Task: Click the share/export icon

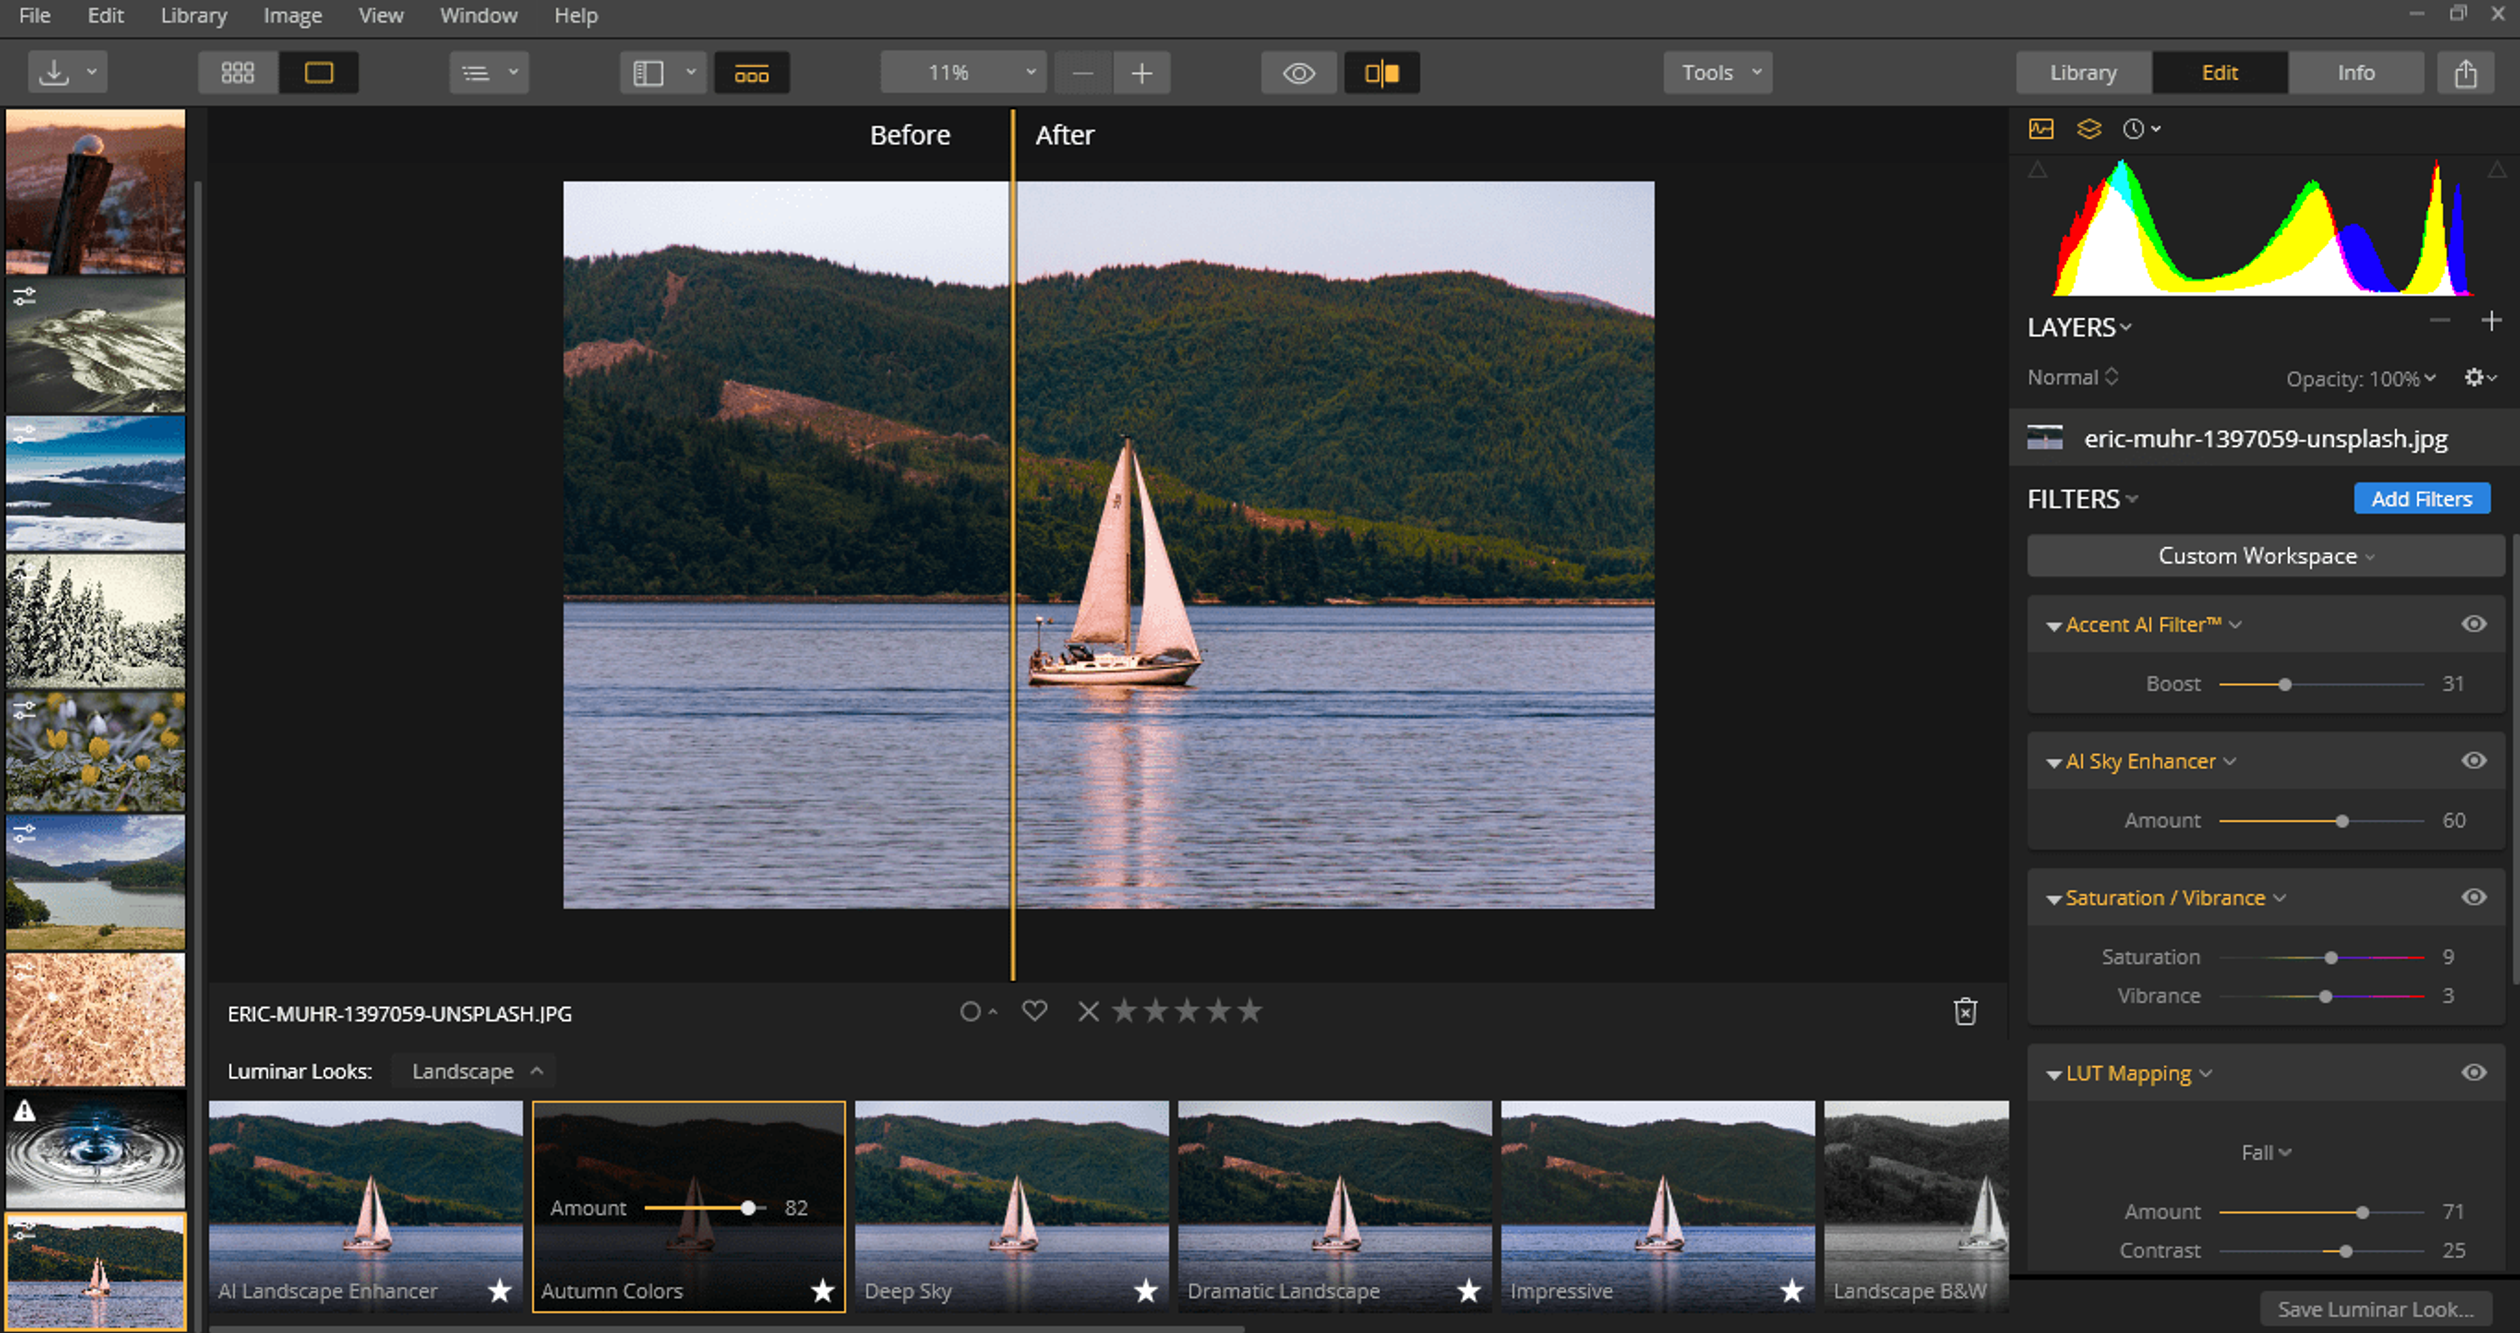Action: coord(2465,73)
